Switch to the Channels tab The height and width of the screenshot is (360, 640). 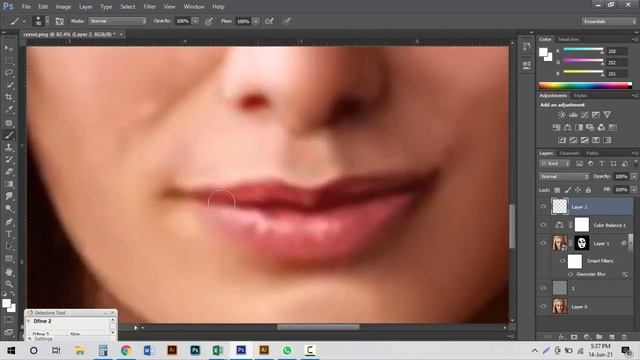(x=569, y=153)
